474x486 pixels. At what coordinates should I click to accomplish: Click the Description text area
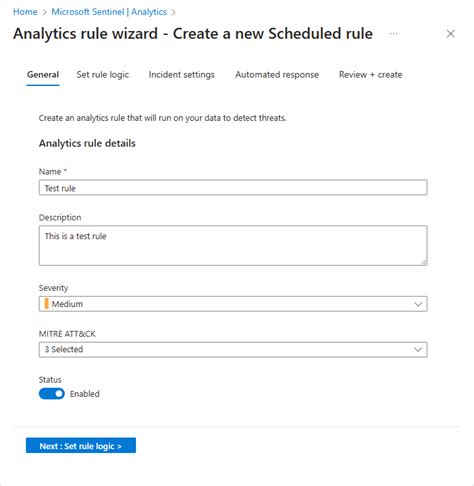(233, 246)
